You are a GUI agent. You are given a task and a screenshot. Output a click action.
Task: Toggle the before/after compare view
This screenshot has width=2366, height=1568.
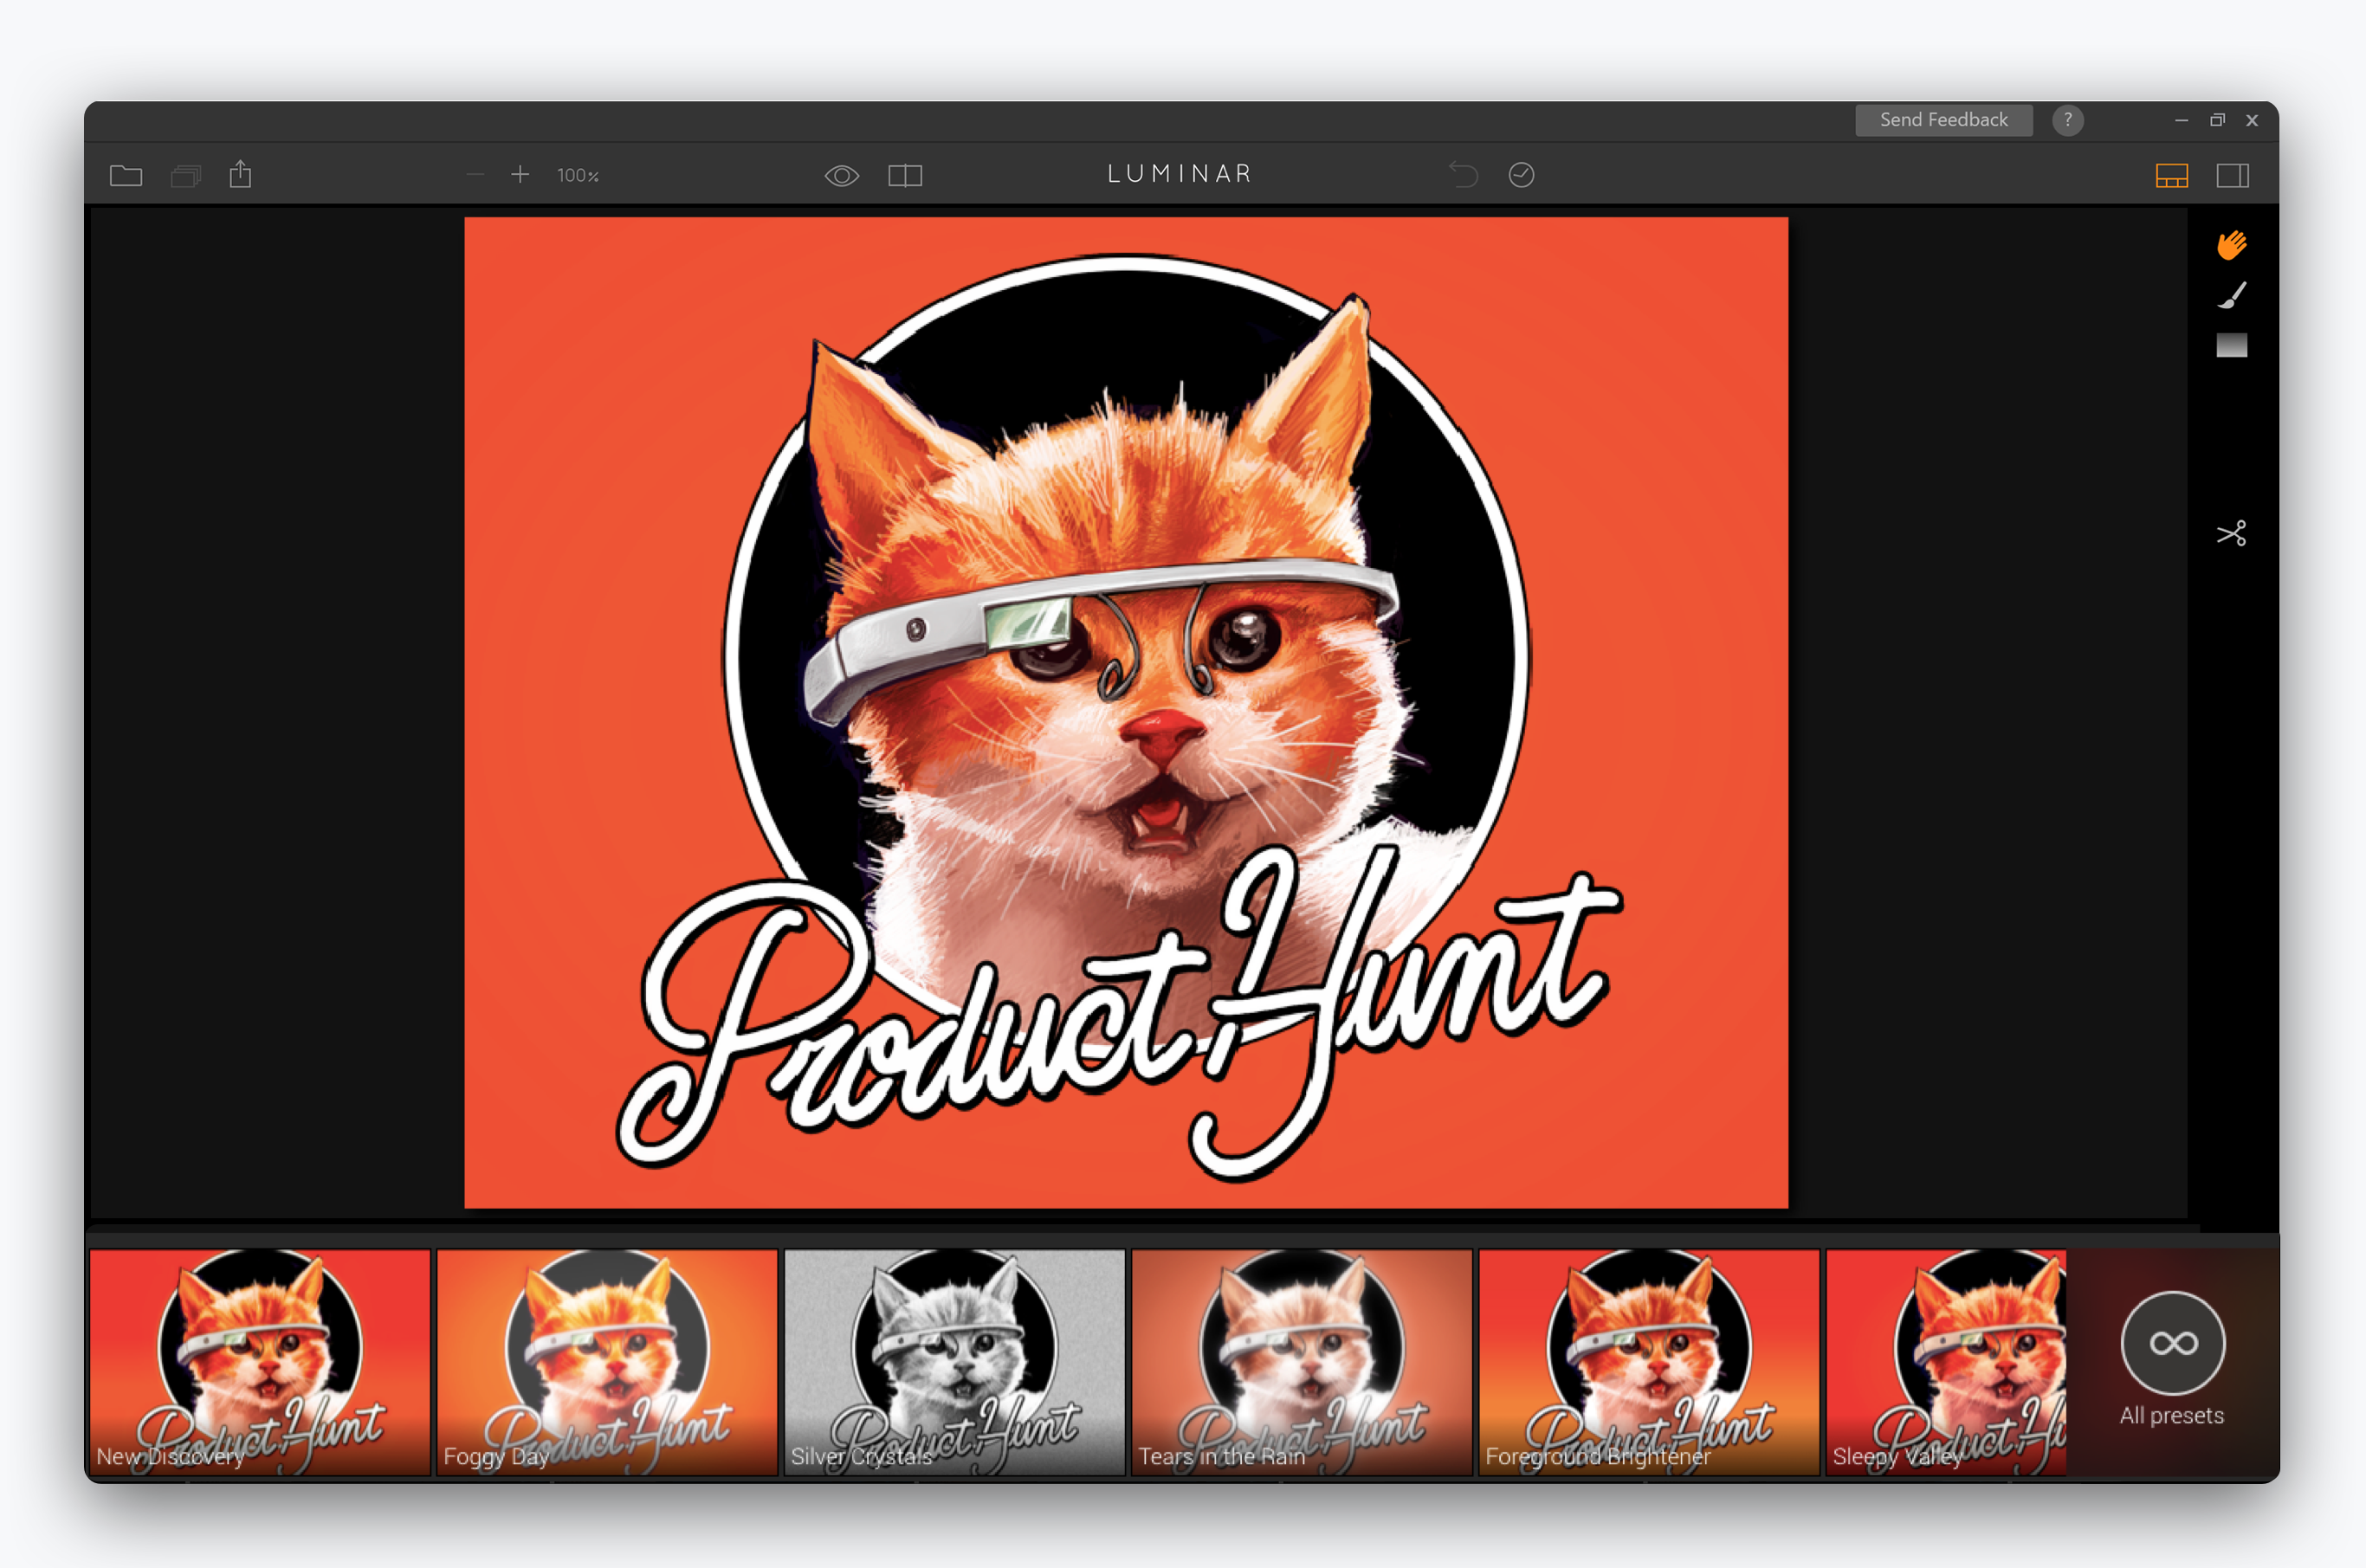click(905, 176)
